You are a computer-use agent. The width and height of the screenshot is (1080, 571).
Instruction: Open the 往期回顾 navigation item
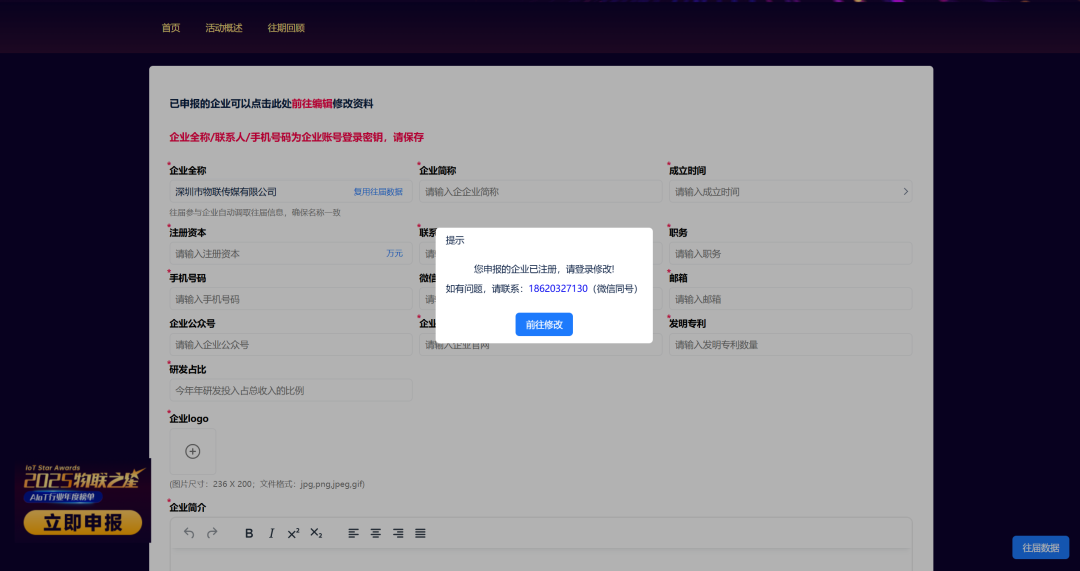(286, 28)
